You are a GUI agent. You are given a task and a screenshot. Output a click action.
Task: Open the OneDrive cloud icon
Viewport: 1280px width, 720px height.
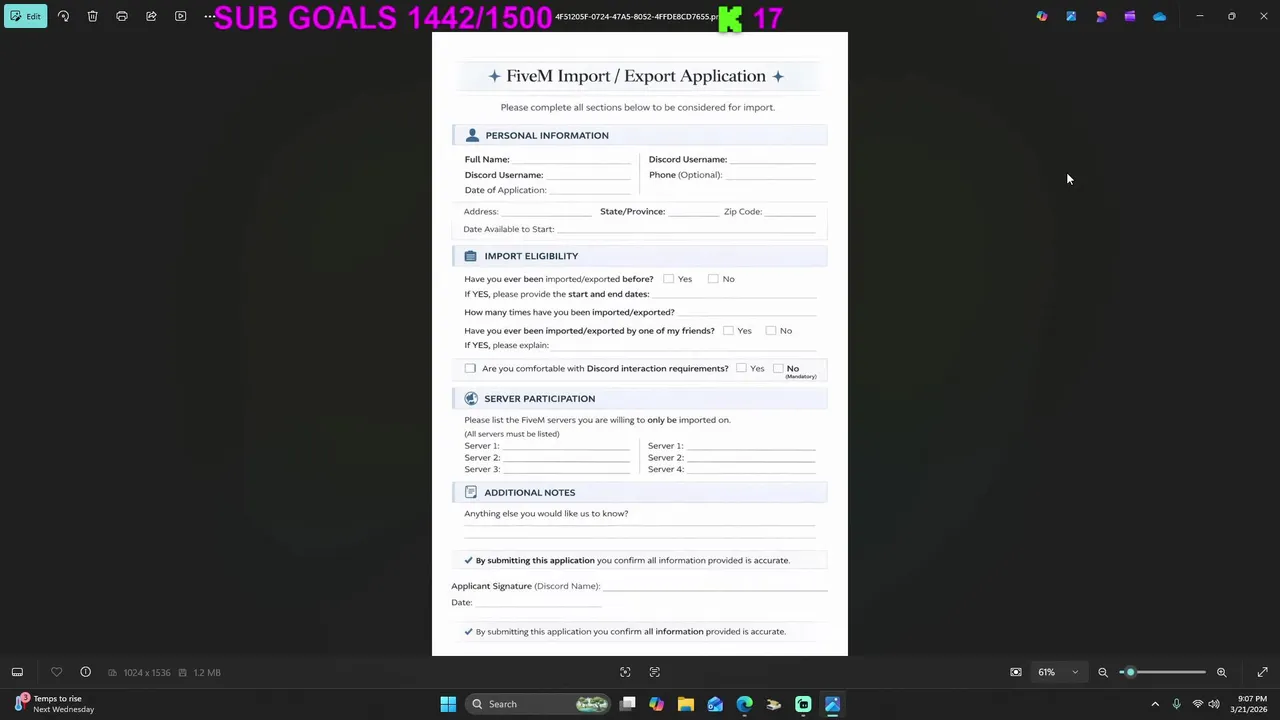[x=1159, y=16]
